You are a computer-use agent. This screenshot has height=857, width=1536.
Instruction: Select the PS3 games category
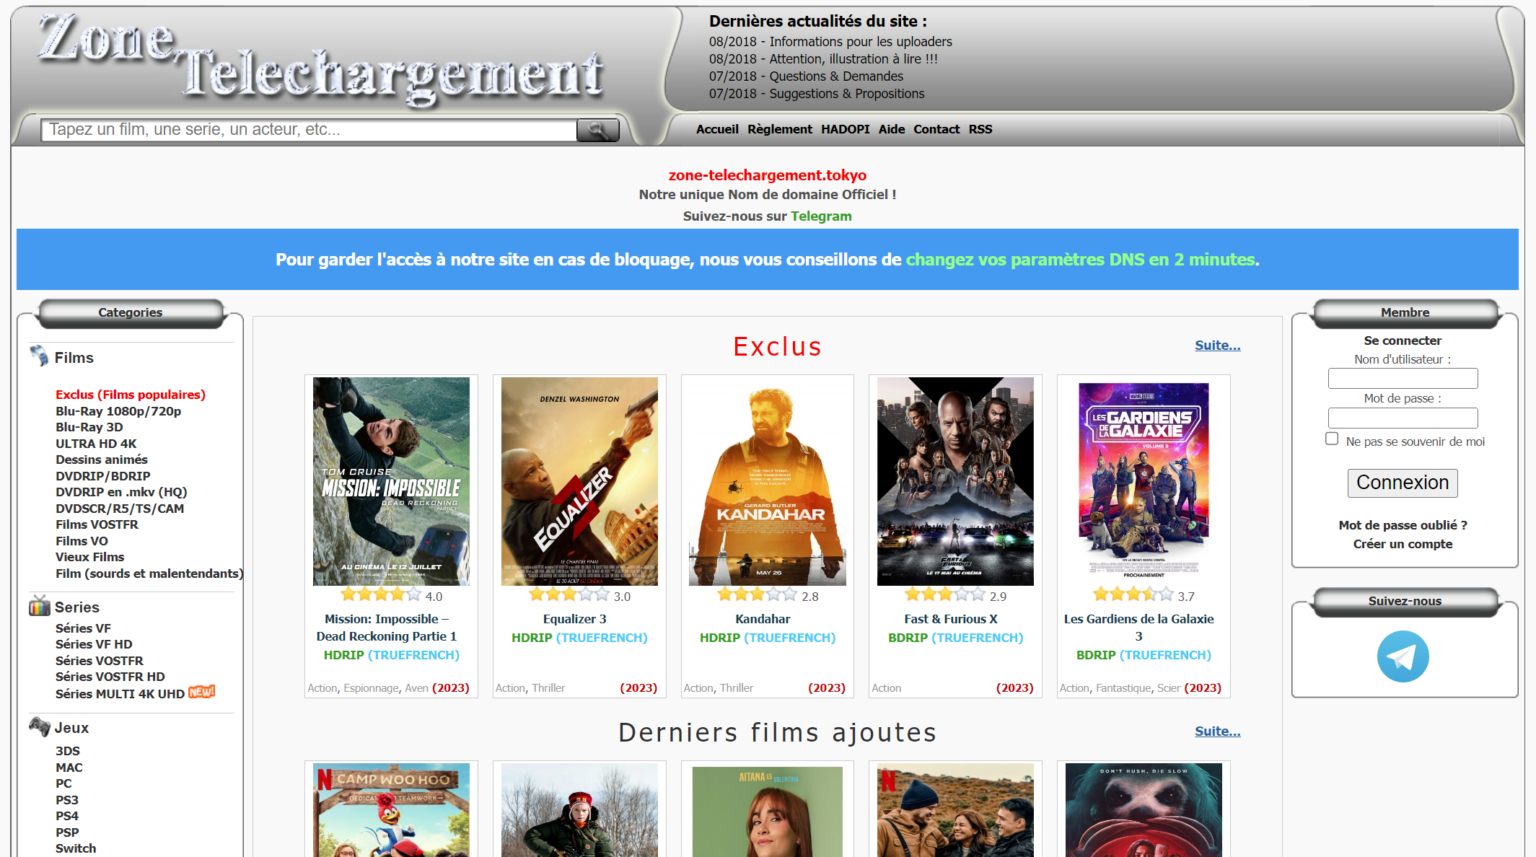[x=67, y=800]
